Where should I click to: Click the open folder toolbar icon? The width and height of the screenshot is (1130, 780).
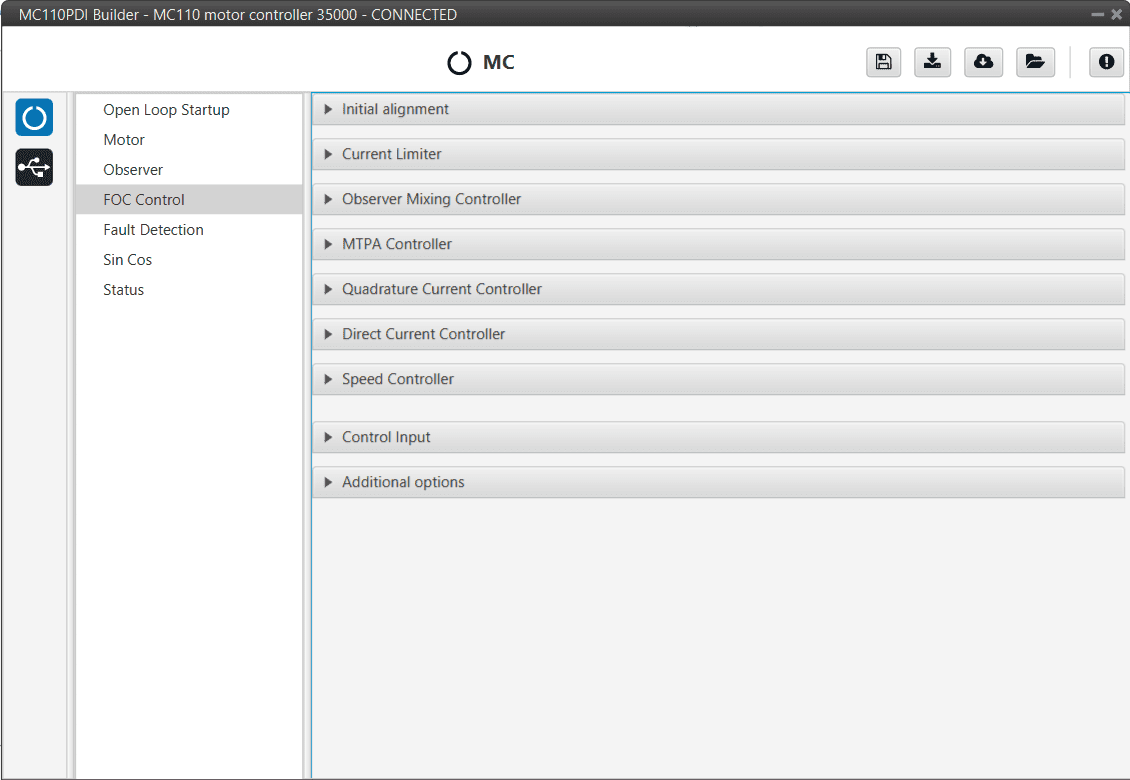pos(1036,62)
